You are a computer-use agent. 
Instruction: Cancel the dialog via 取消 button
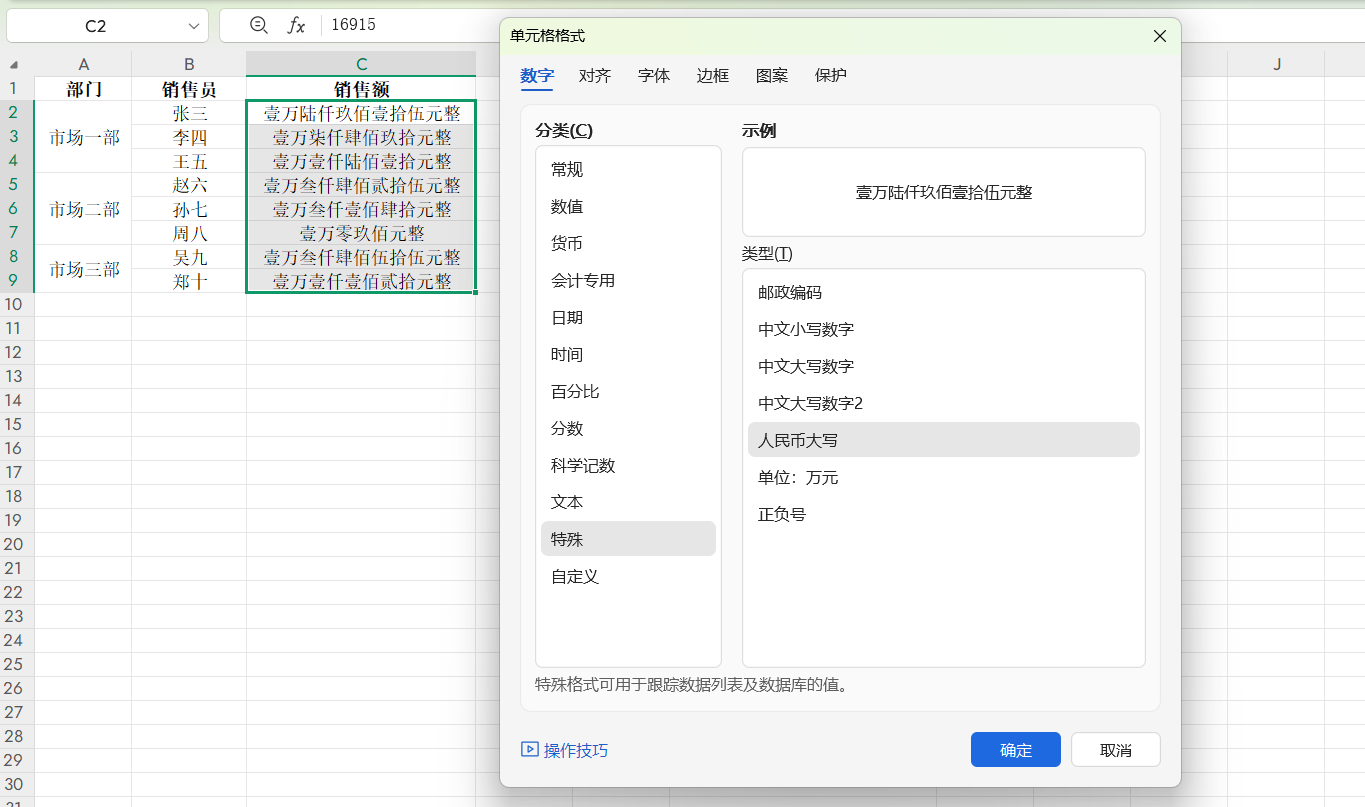(x=1115, y=749)
